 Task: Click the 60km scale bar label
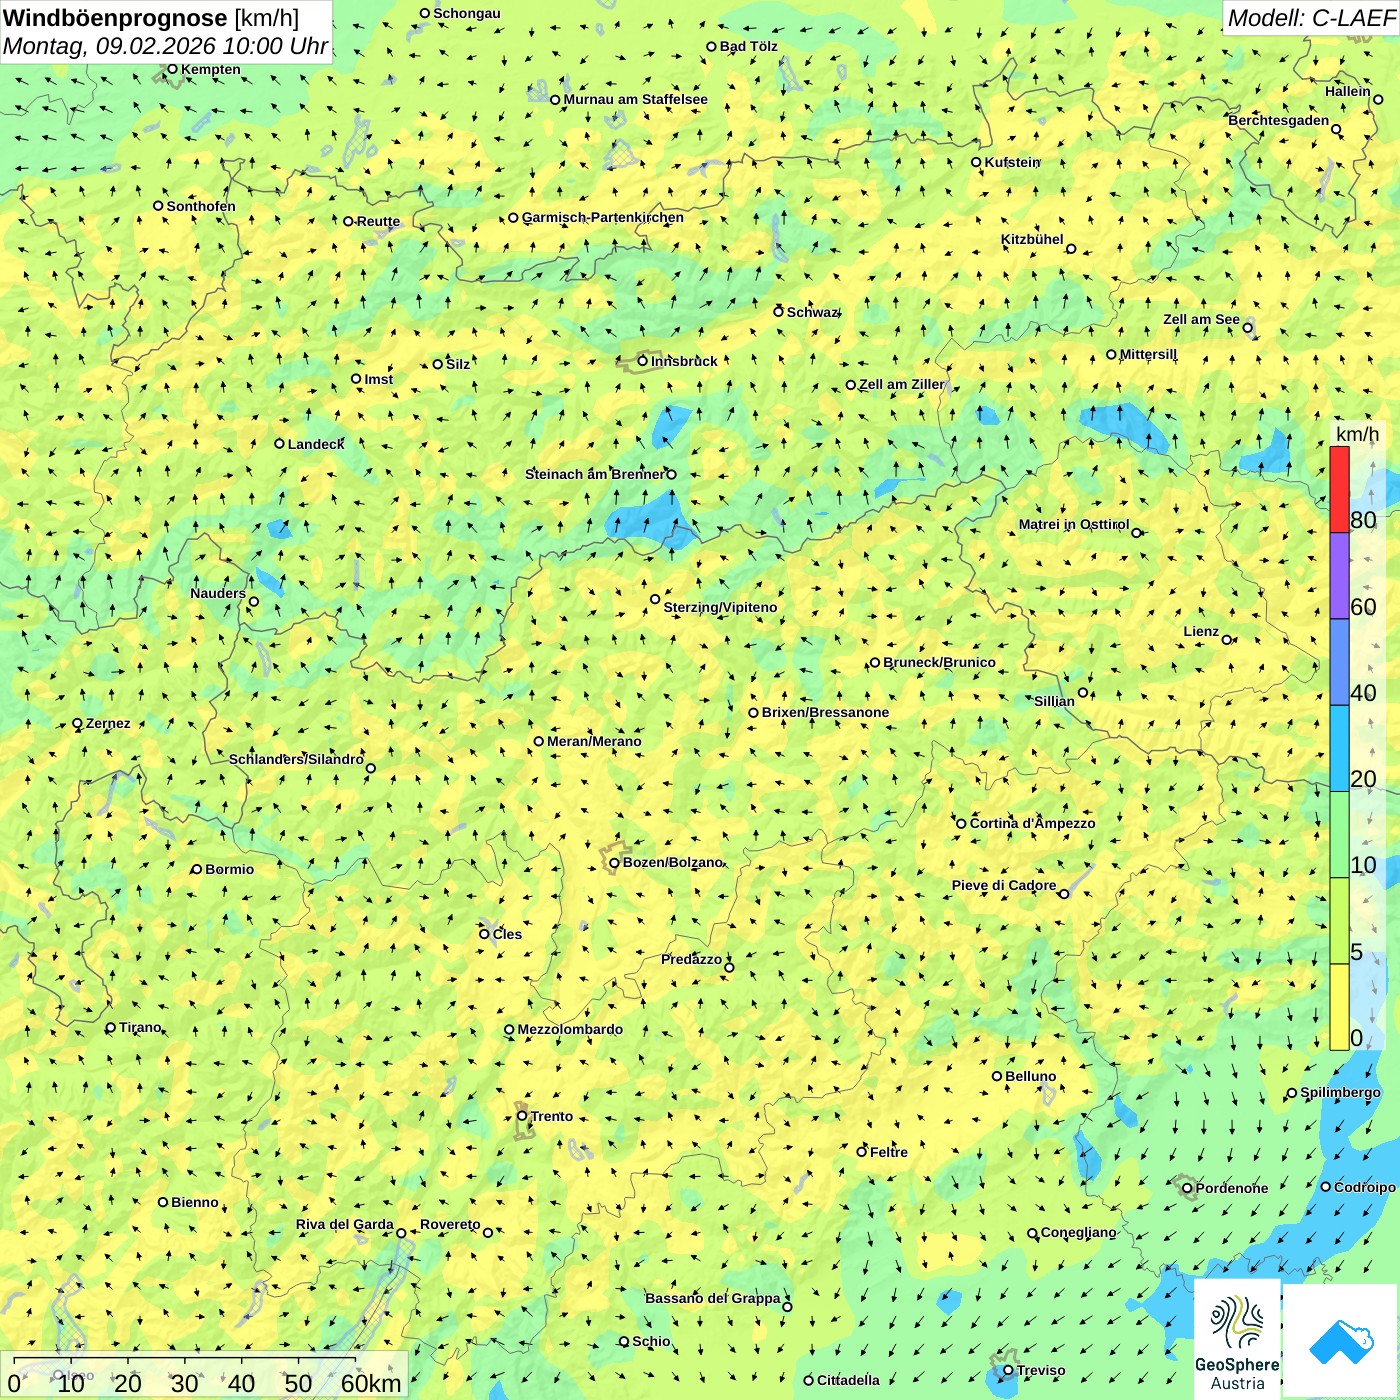(x=371, y=1383)
